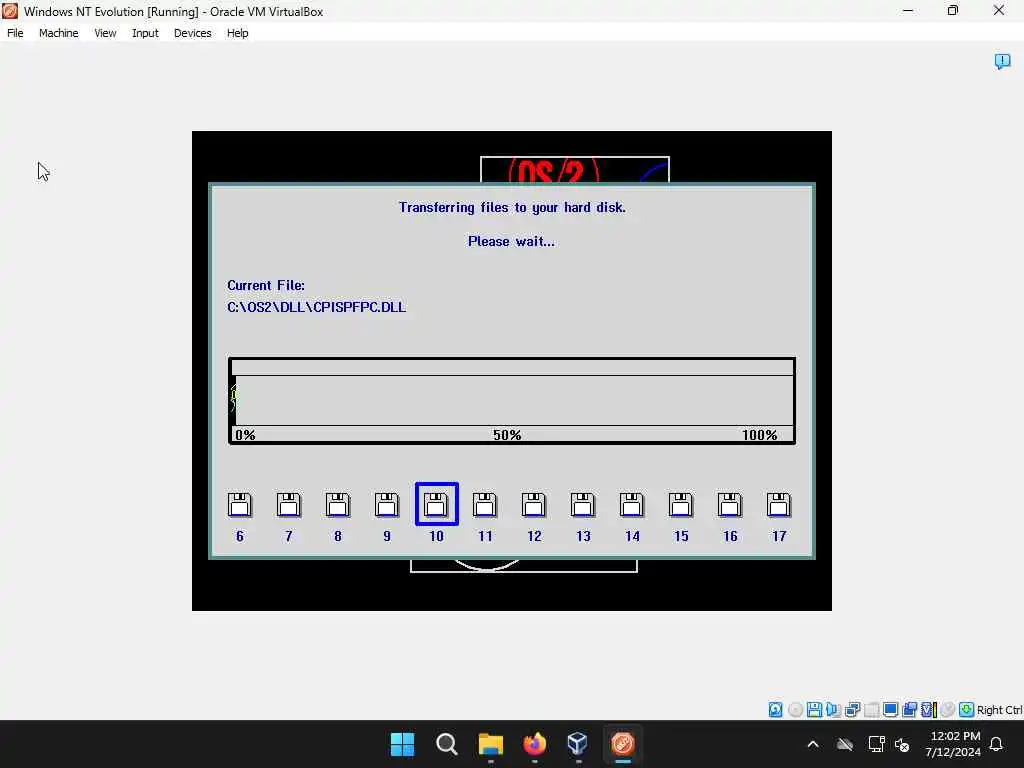Screen dimensions: 1024x768
Task: Open the View menu
Action: [x=105, y=33]
